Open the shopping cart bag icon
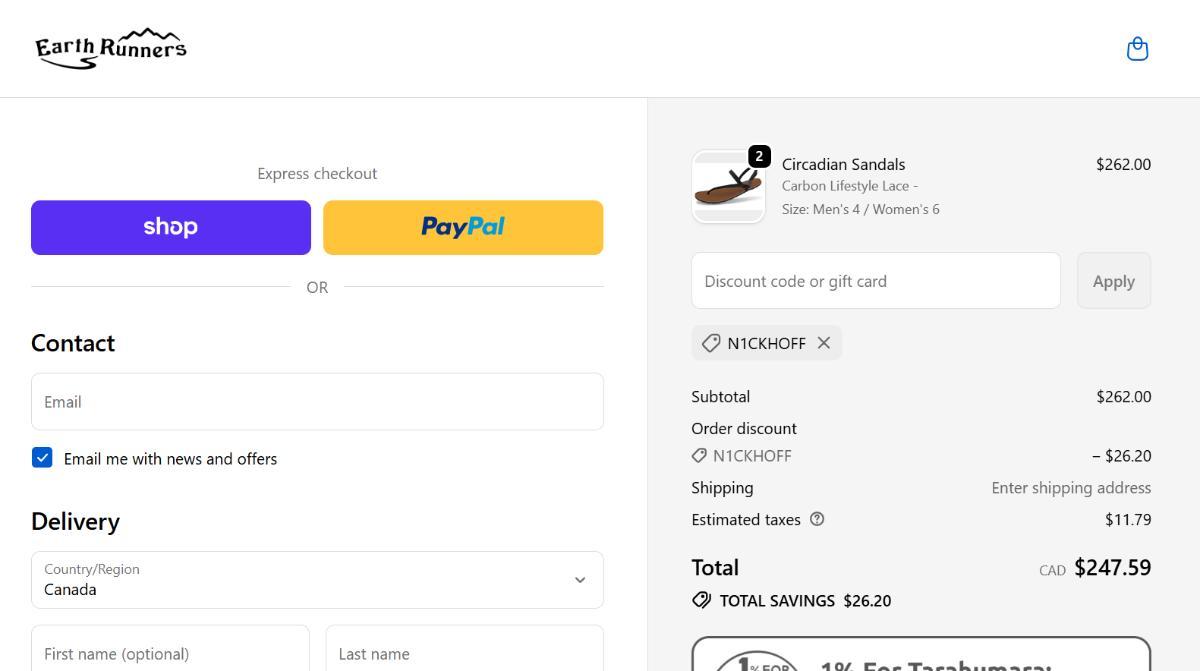Image resolution: width=1200 pixels, height=671 pixels. tap(1137, 49)
